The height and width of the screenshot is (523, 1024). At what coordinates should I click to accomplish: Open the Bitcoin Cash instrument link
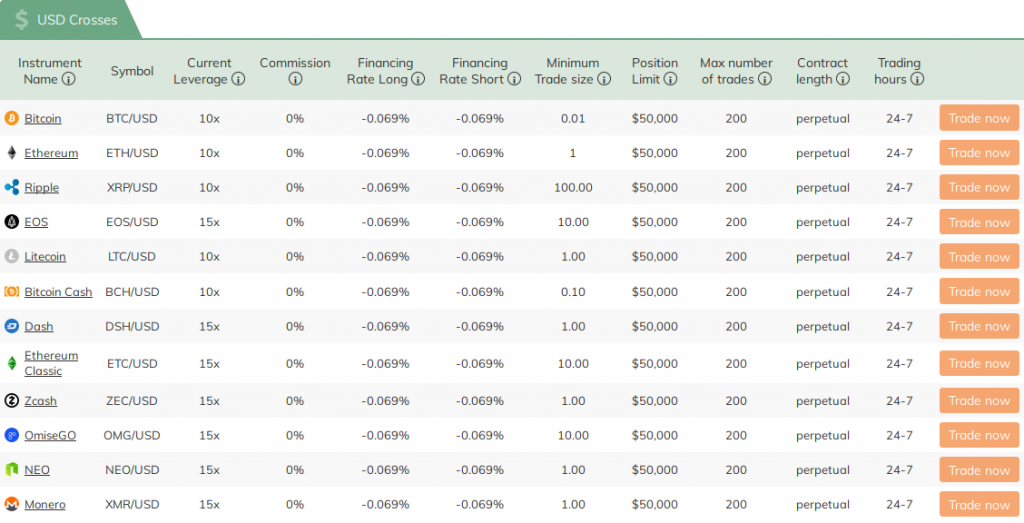click(58, 293)
